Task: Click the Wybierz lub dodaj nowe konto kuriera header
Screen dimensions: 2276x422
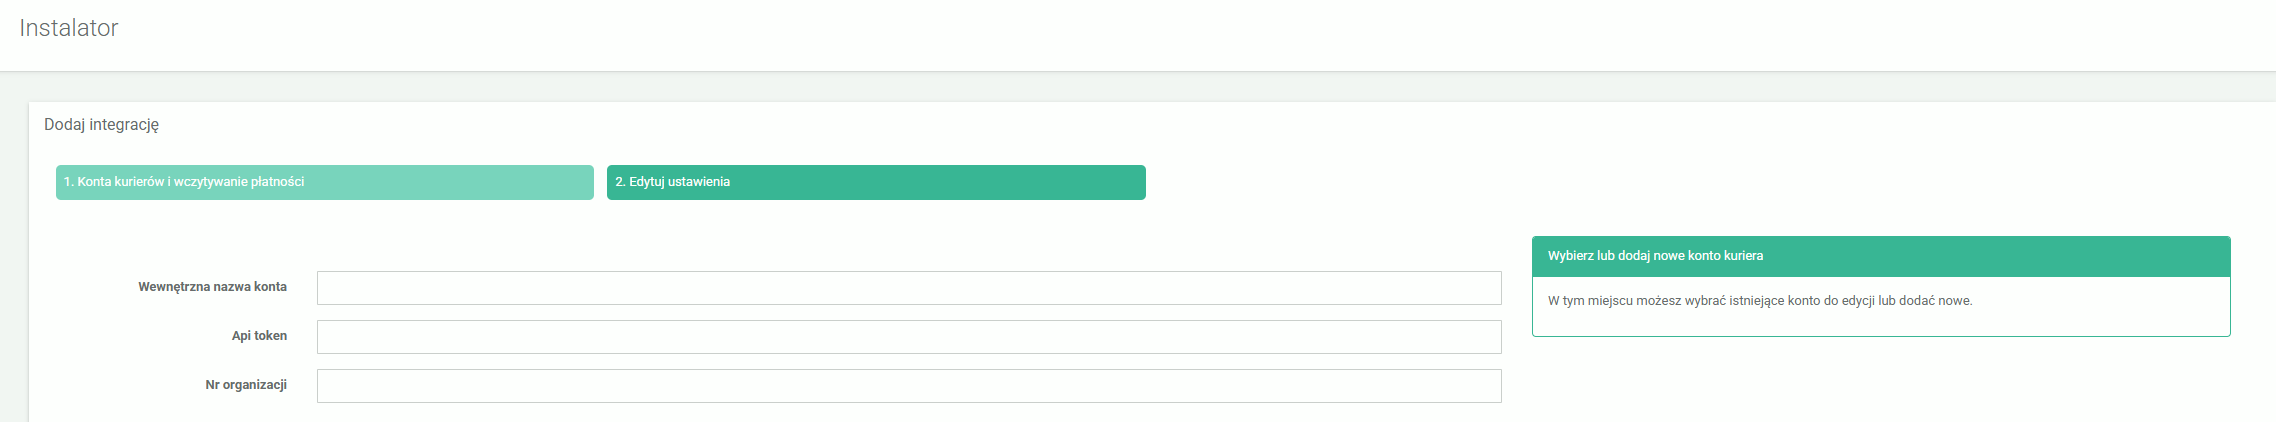Action: [1655, 256]
